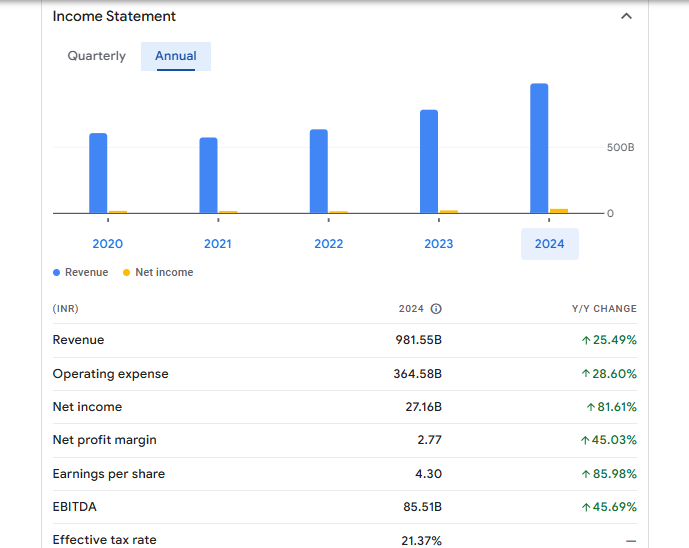Click the 27.16B net income value
This screenshot has height=548, width=689.
424,407
